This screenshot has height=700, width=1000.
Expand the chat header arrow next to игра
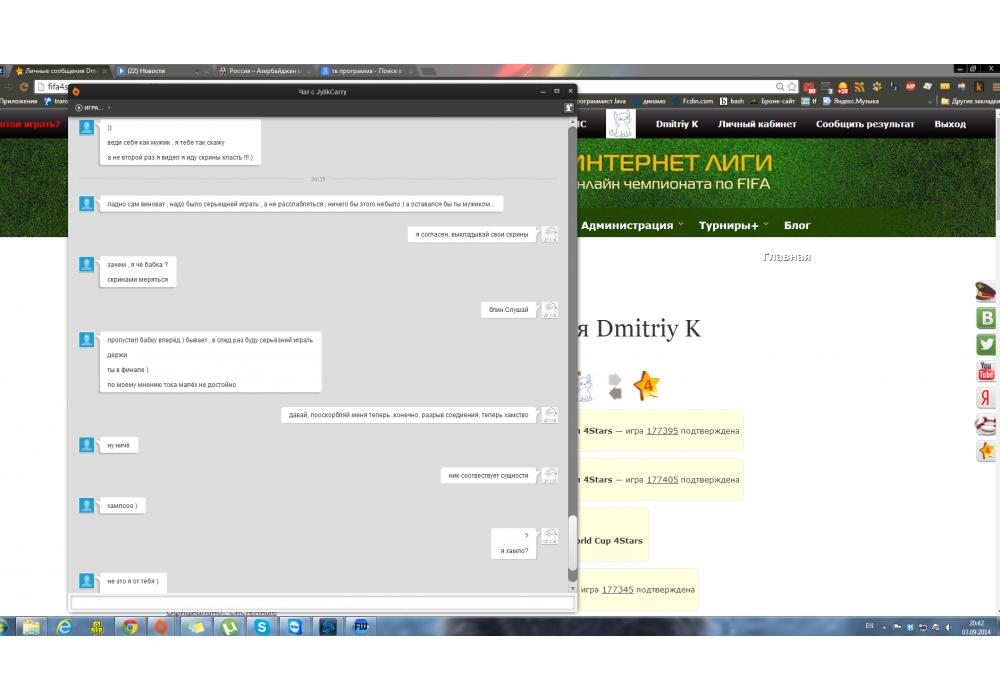coord(109,107)
